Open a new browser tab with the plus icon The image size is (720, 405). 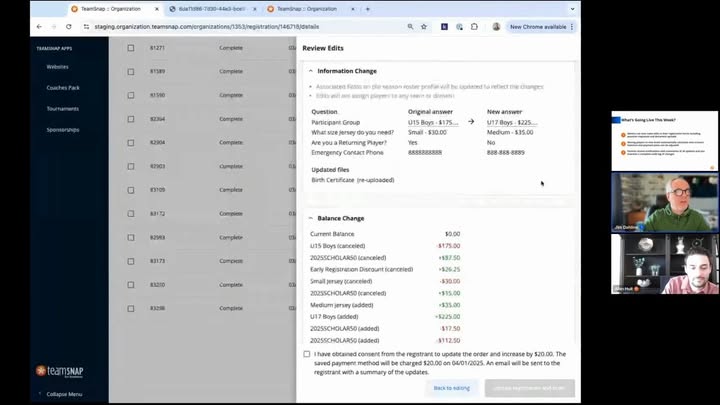coord(368,8)
